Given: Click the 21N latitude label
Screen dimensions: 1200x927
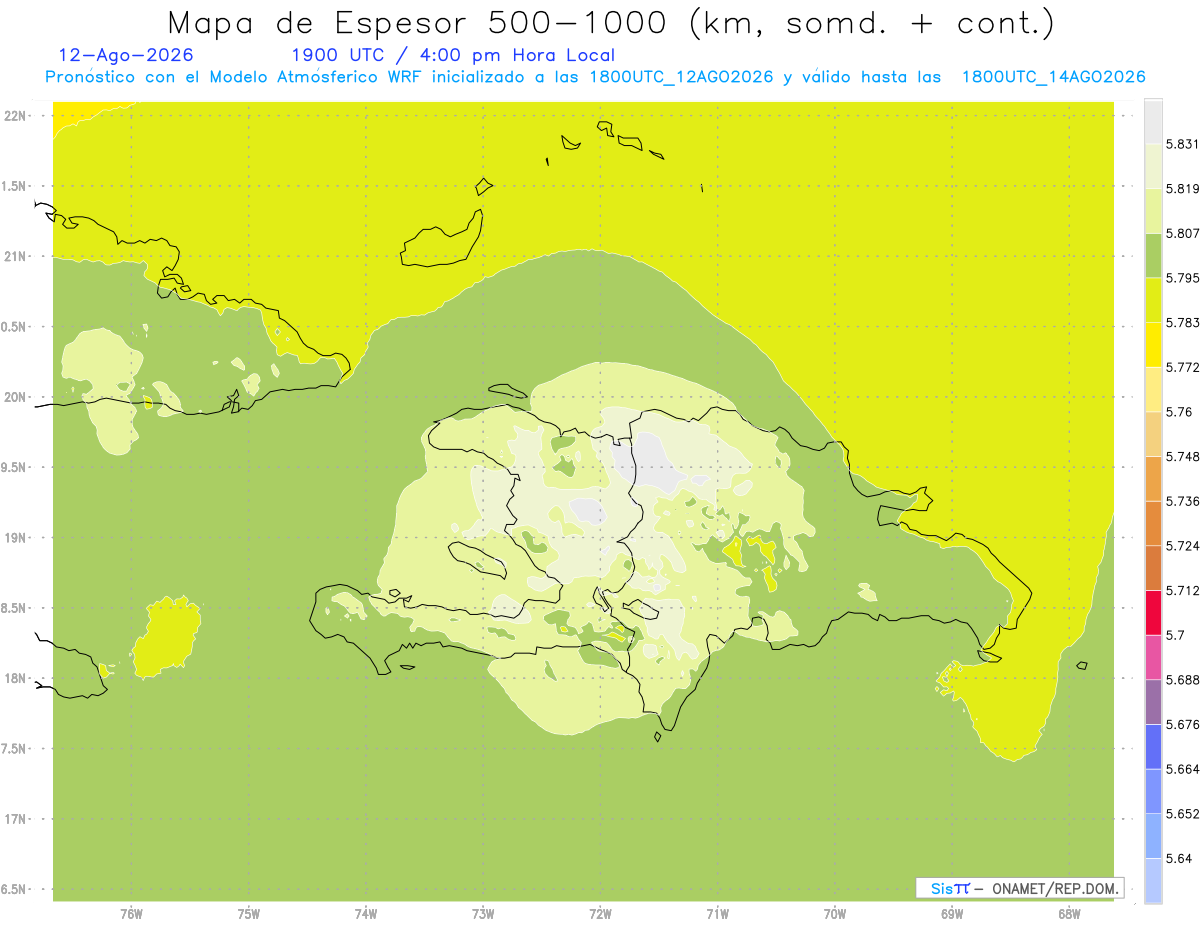Looking at the screenshot, I should click(17, 256).
